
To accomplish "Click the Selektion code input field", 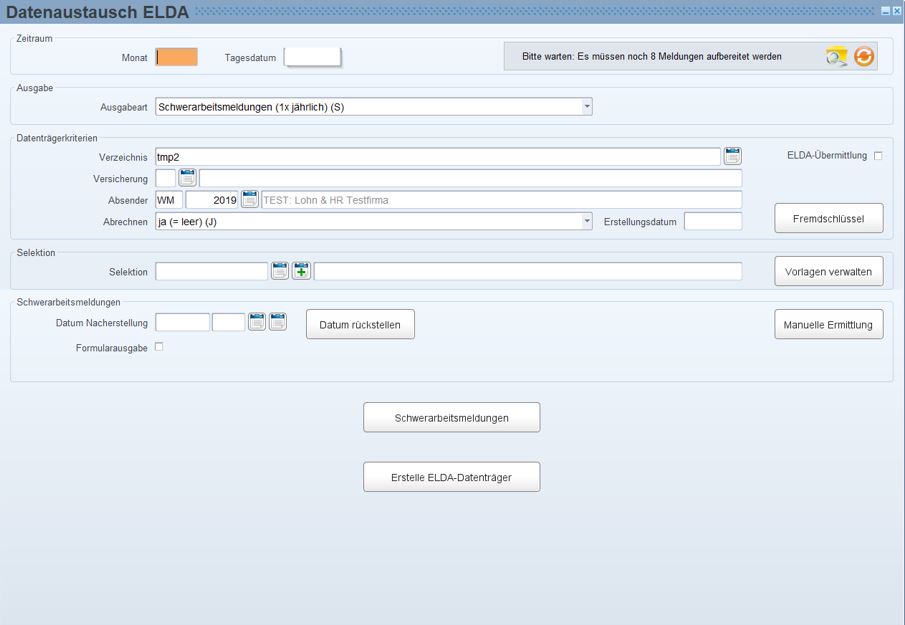I will tap(212, 271).
